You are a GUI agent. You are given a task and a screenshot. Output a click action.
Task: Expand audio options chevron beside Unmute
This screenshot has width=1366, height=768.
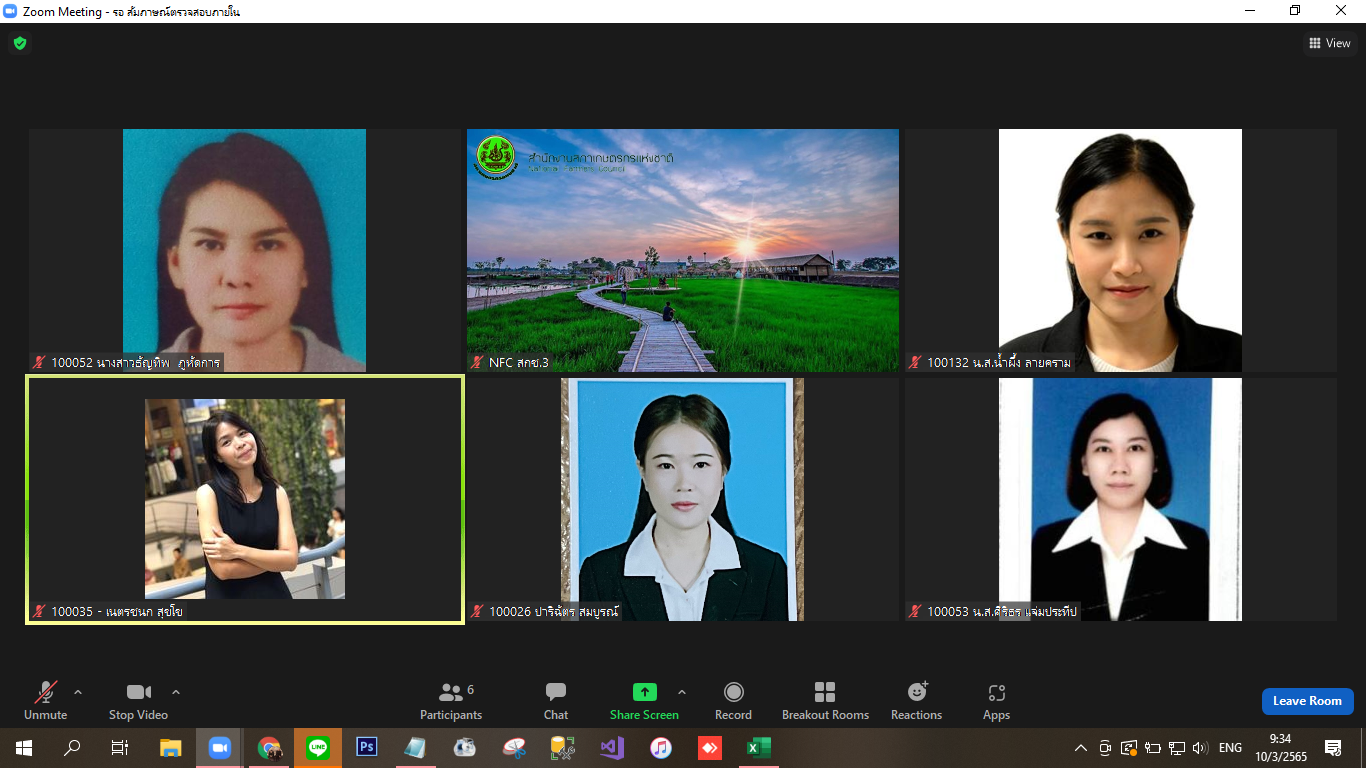pyautogui.click(x=78, y=691)
